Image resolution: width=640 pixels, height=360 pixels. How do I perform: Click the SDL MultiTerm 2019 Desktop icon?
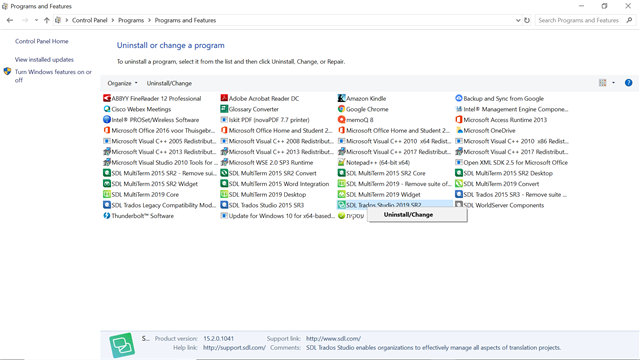(x=224, y=195)
